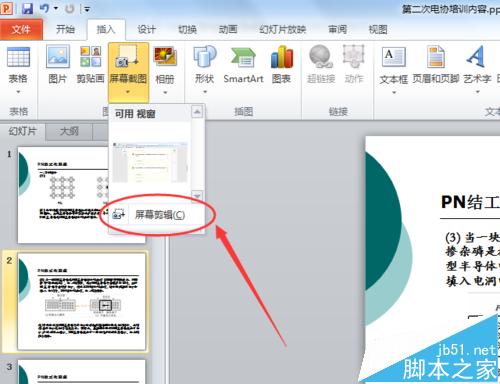500x384 pixels.
Task: Click the Save icon in quick access toolbar
Action: (x=27, y=8)
